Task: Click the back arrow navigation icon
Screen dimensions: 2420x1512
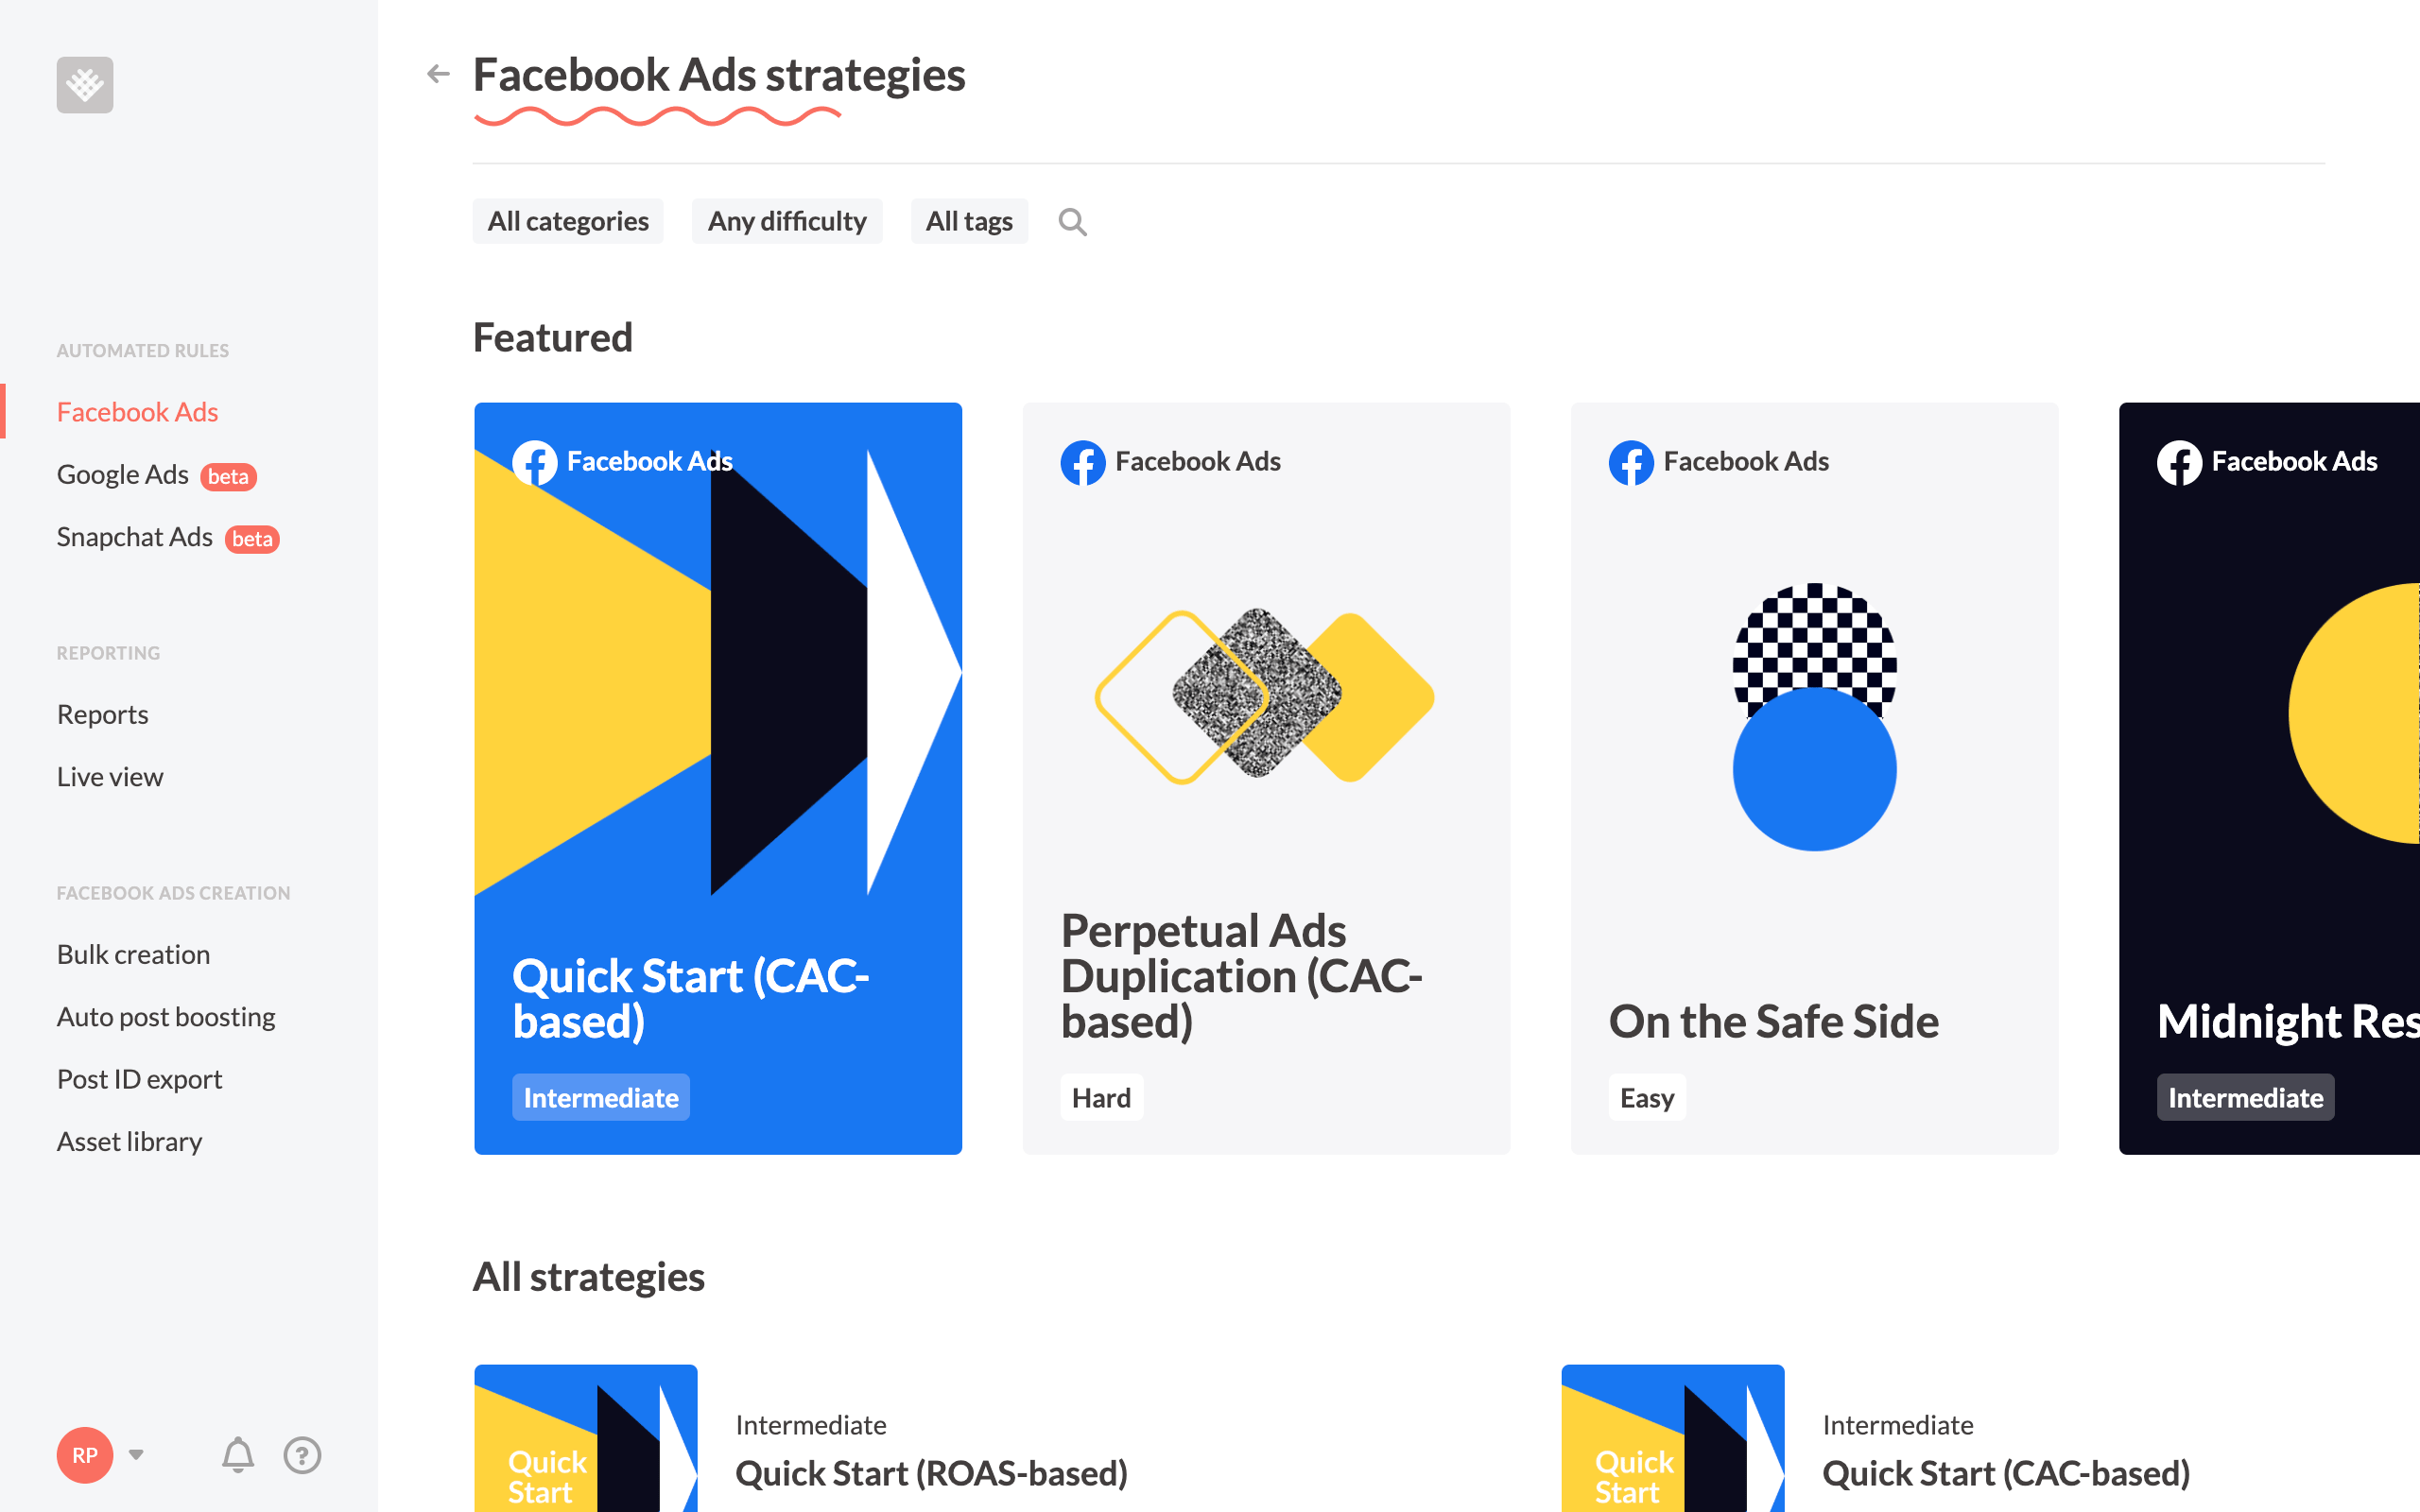Action: point(438,72)
